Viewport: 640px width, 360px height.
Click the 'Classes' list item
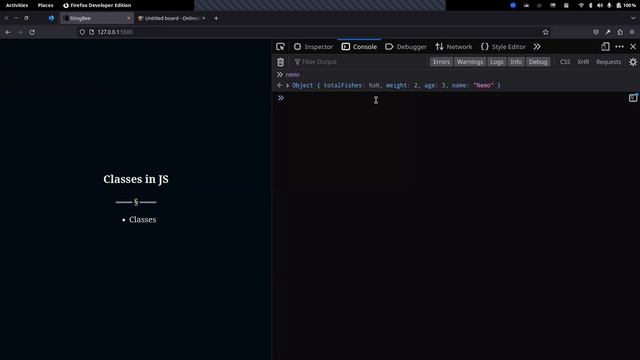[142, 220]
